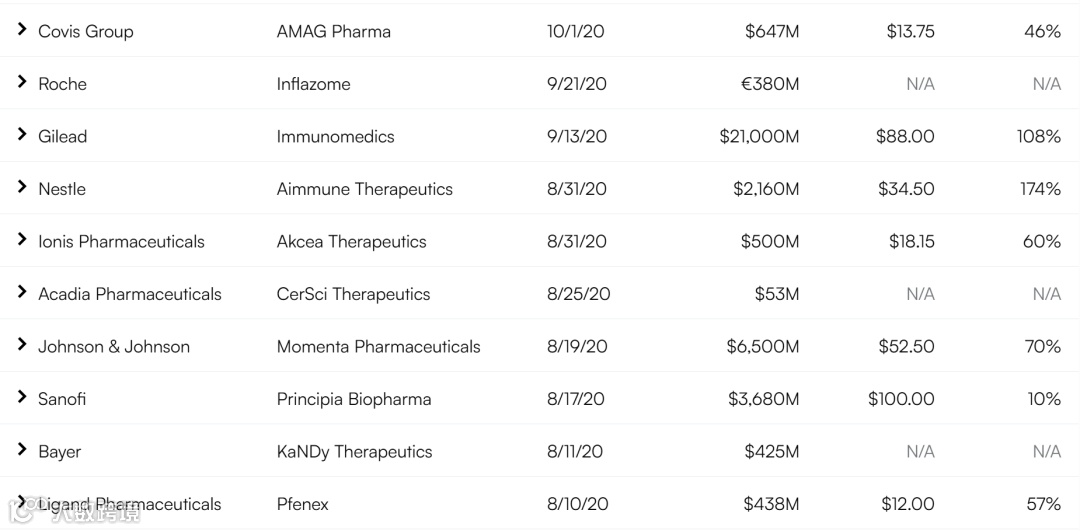Select the 174% premium cell
Viewport: 1080px width, 531px height.
tap(1040, 189)
